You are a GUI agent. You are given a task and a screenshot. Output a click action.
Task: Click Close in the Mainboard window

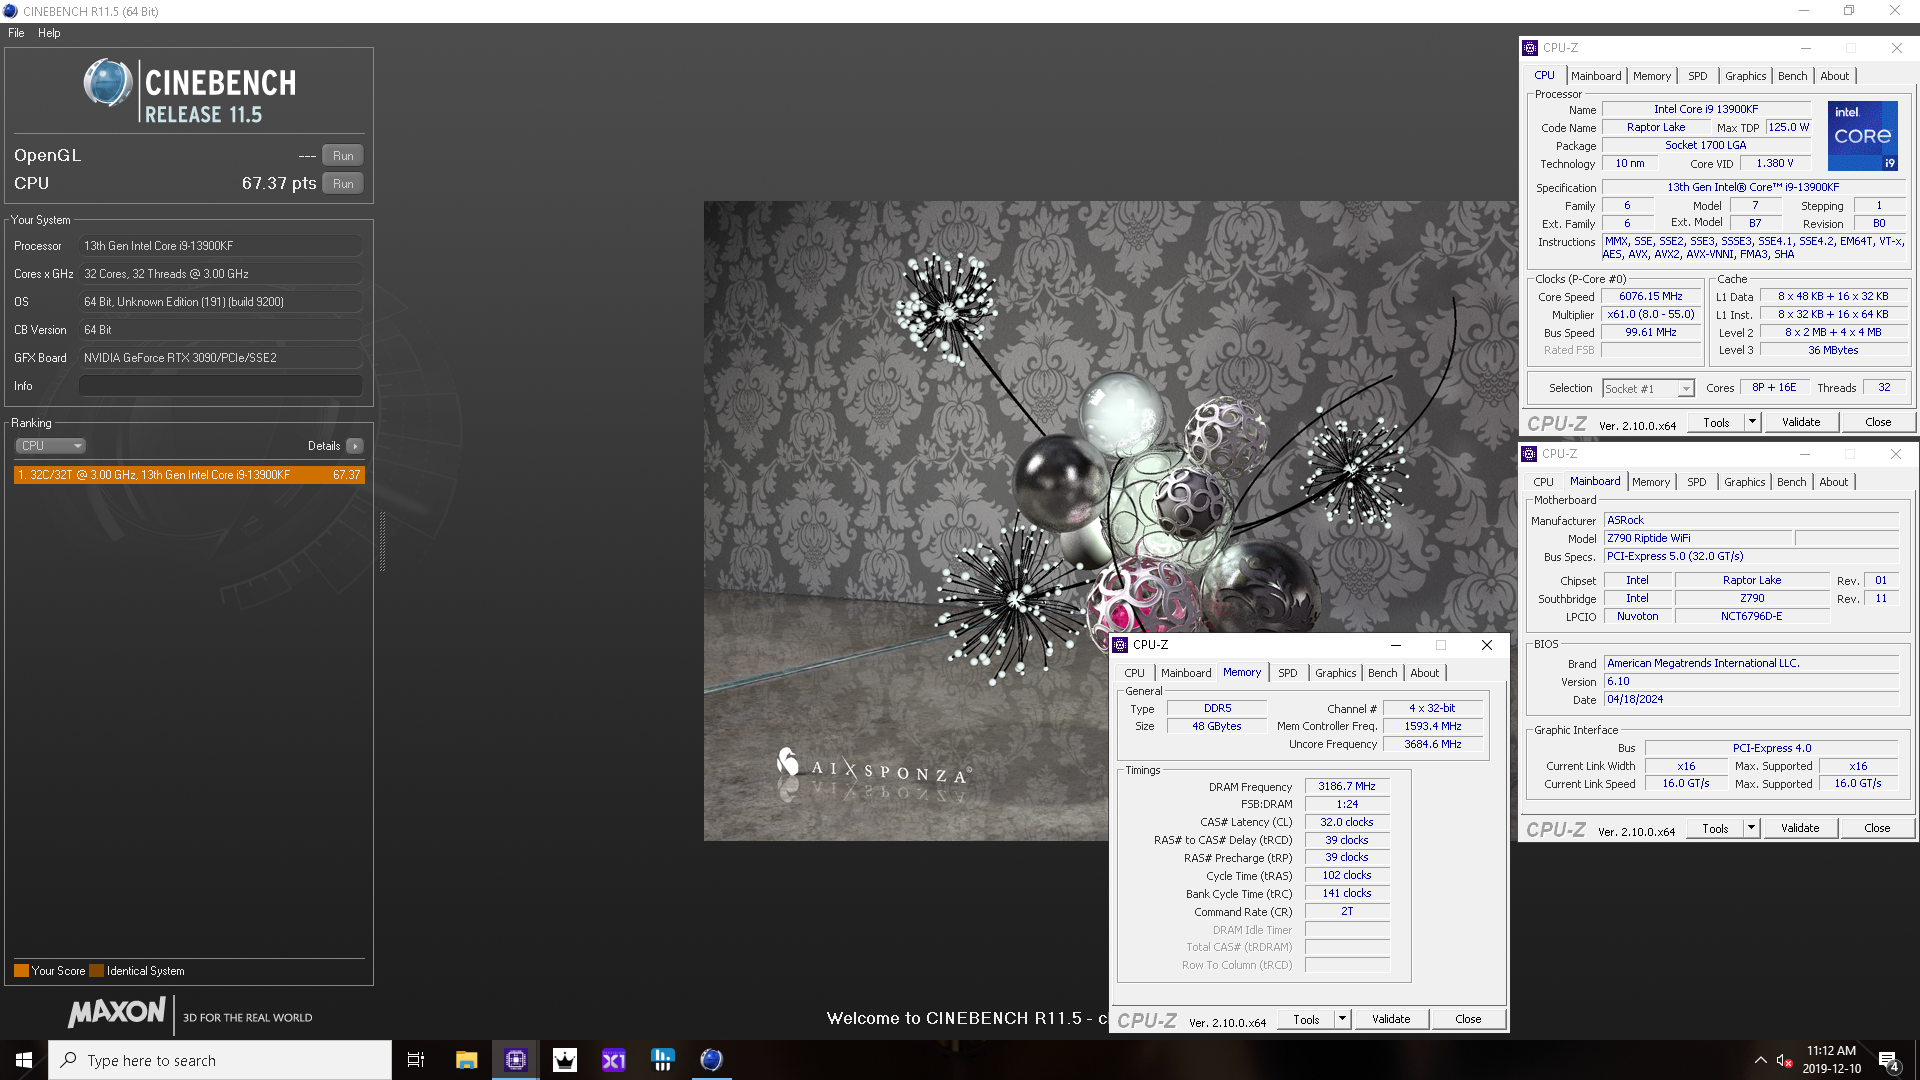click(1877, 828)
